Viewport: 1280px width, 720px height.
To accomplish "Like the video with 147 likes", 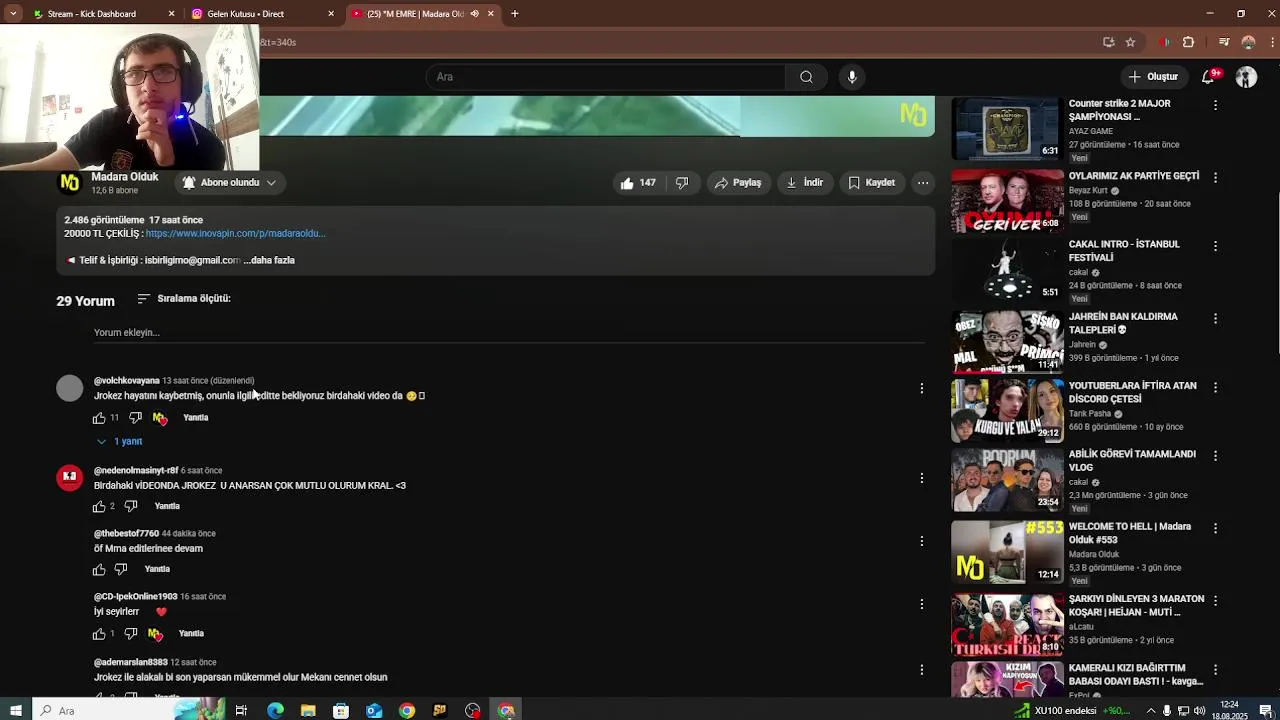I will 637,183.
